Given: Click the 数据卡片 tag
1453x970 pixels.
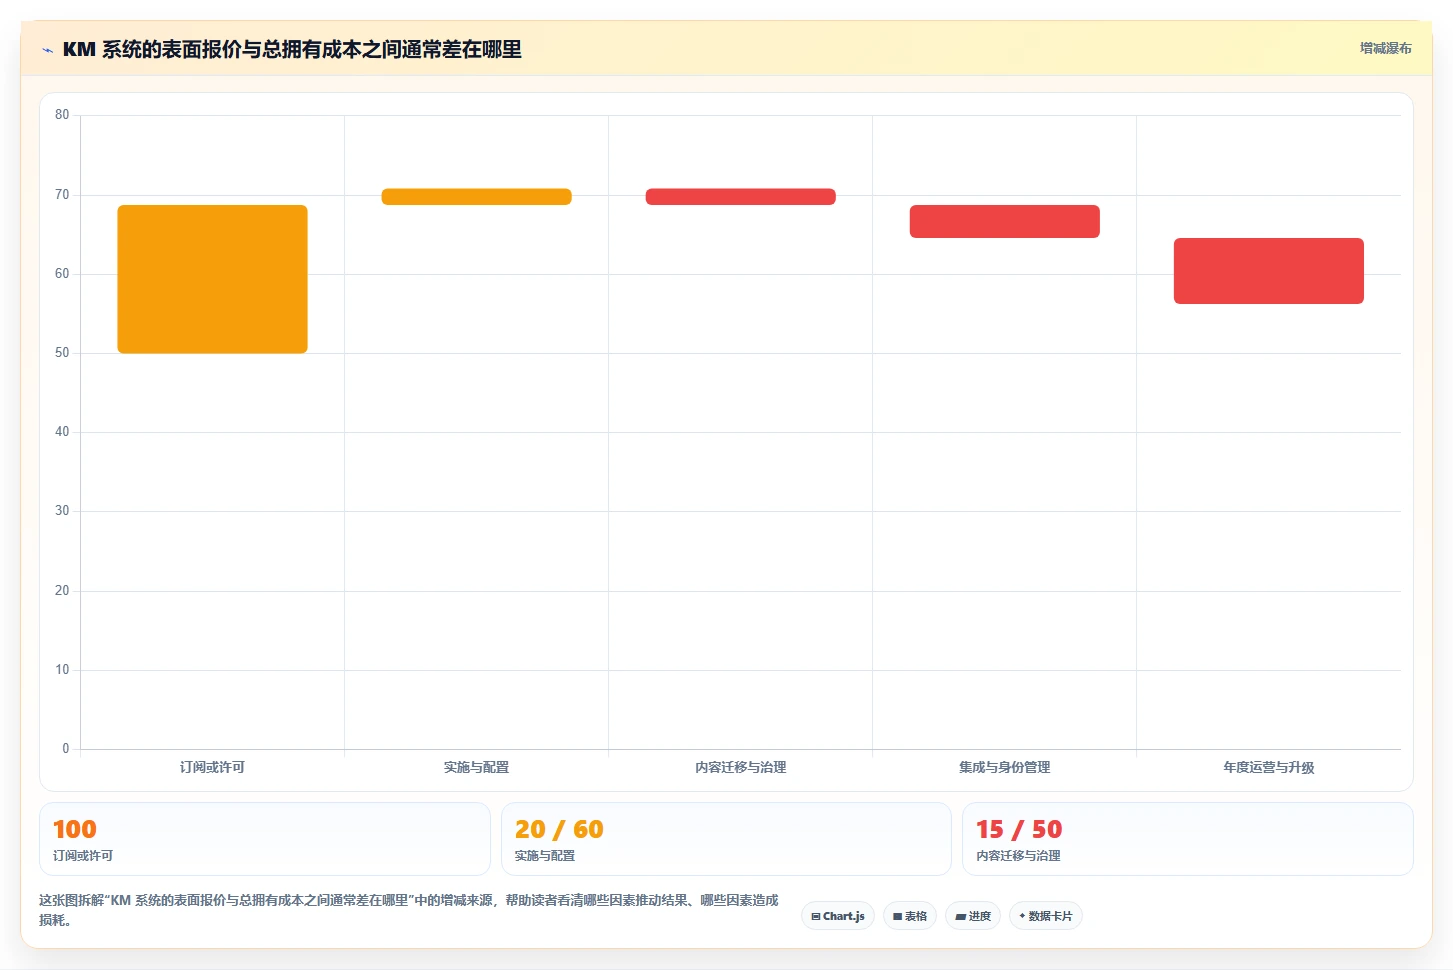Looking at the screenshot, I should click(x=1046, y=916).
